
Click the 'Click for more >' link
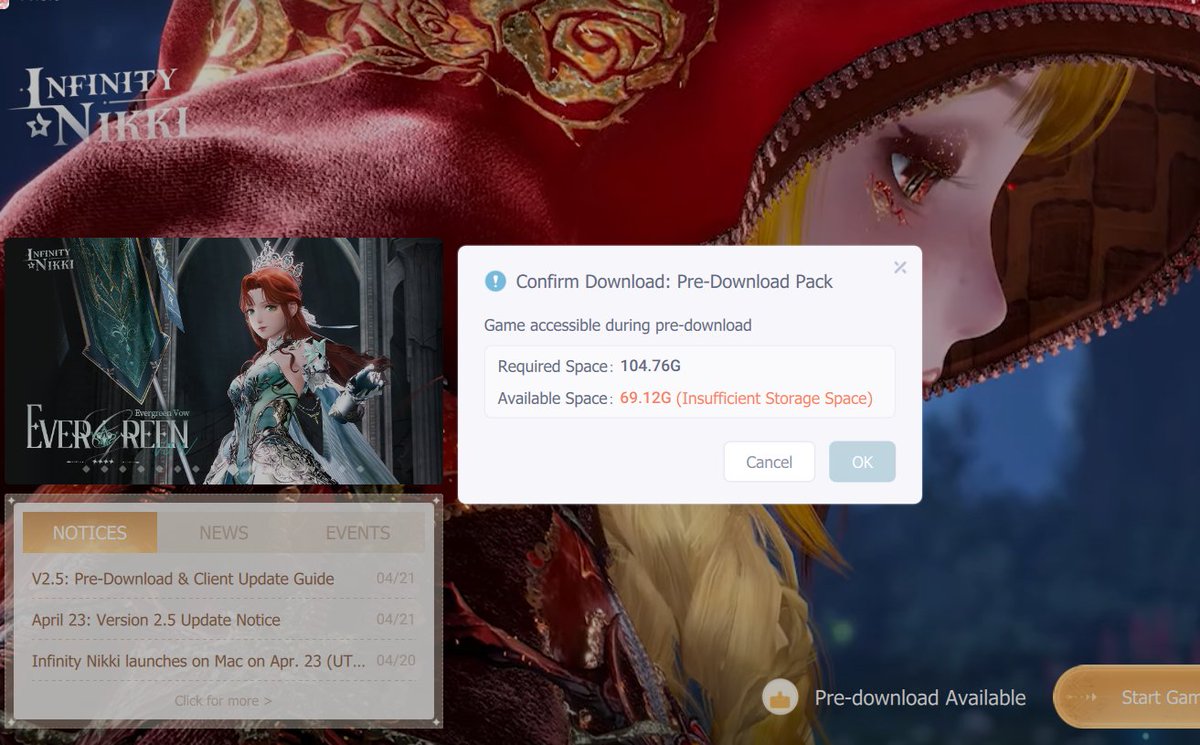coord(223,701)
